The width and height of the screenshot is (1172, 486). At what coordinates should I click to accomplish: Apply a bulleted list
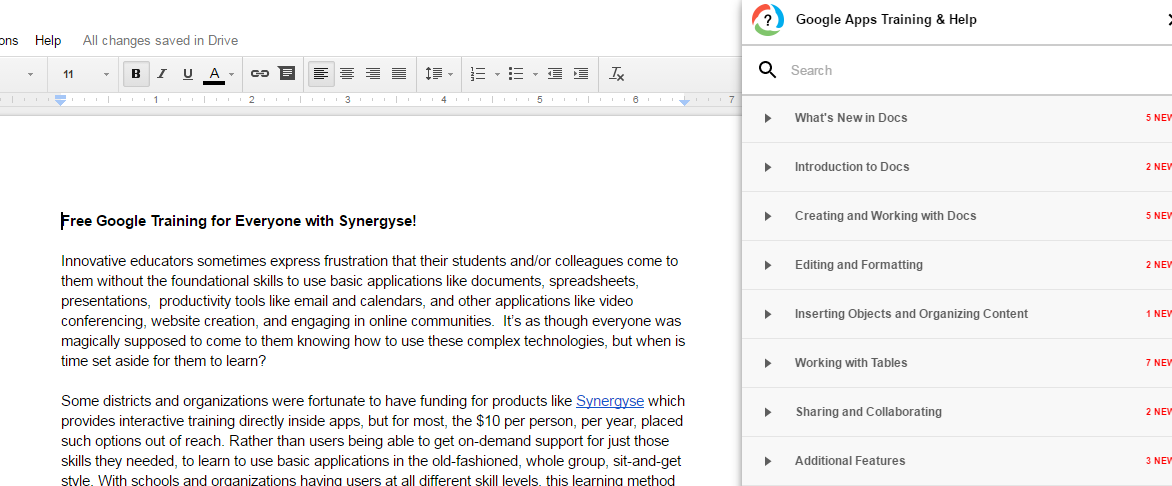click(x=516, y=74)
